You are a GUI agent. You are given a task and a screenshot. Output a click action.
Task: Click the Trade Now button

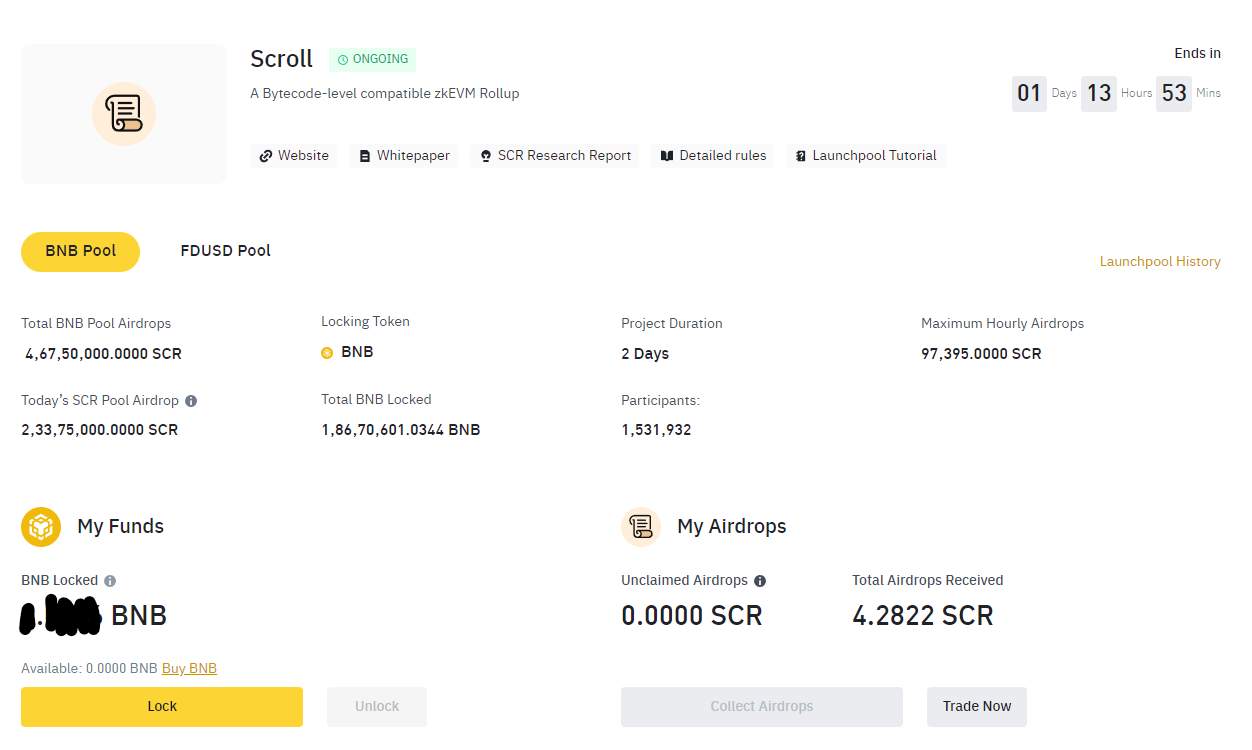tap(977, 707)
